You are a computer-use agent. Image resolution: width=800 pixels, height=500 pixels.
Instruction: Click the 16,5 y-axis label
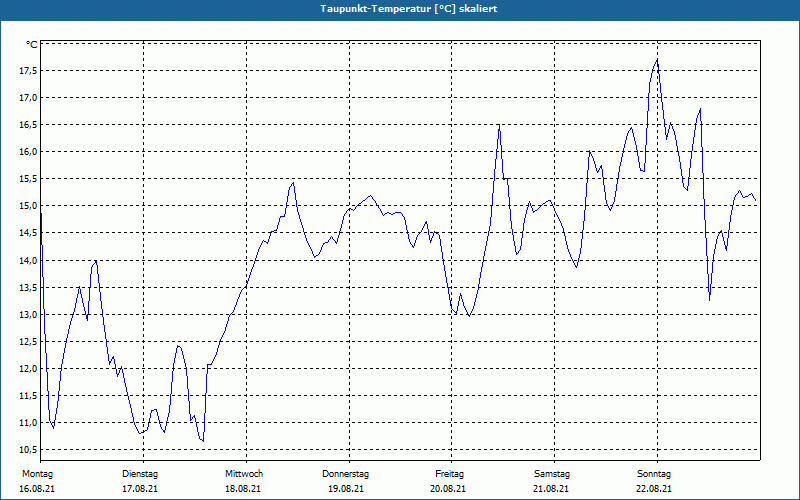click(x=28, y=124)
